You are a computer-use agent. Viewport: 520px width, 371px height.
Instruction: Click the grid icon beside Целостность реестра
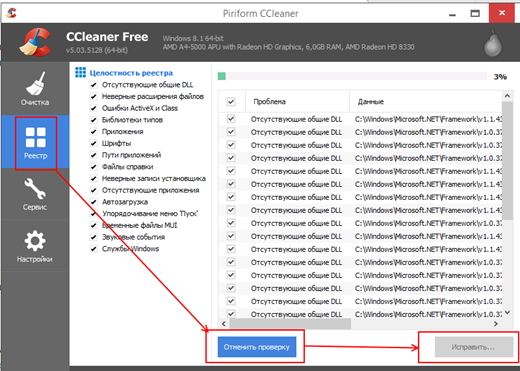(x=80, y=72)
